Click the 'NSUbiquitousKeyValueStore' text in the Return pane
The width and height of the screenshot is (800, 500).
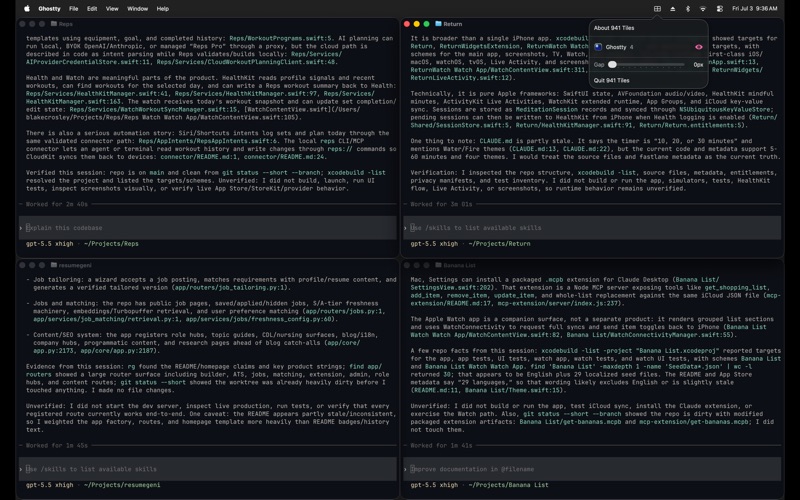(x=724, y=109)
